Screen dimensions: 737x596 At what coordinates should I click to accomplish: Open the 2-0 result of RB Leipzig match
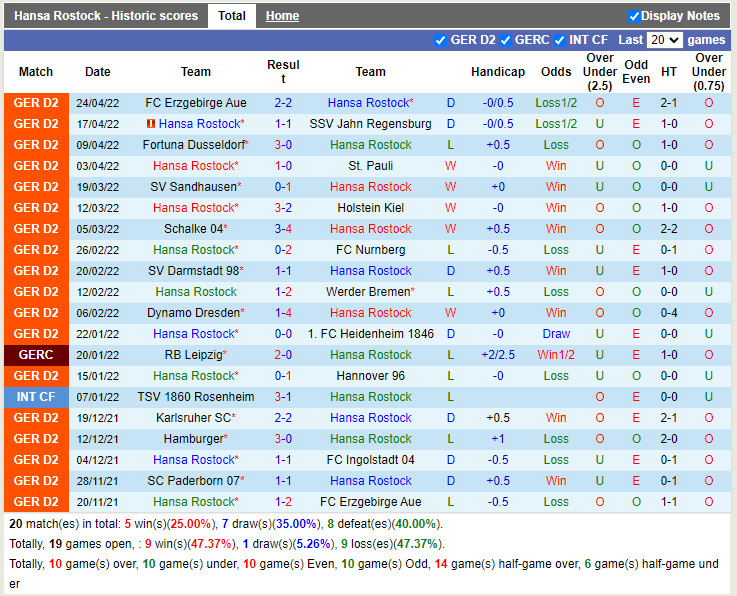pyautogui.click(x=283, y=355)
